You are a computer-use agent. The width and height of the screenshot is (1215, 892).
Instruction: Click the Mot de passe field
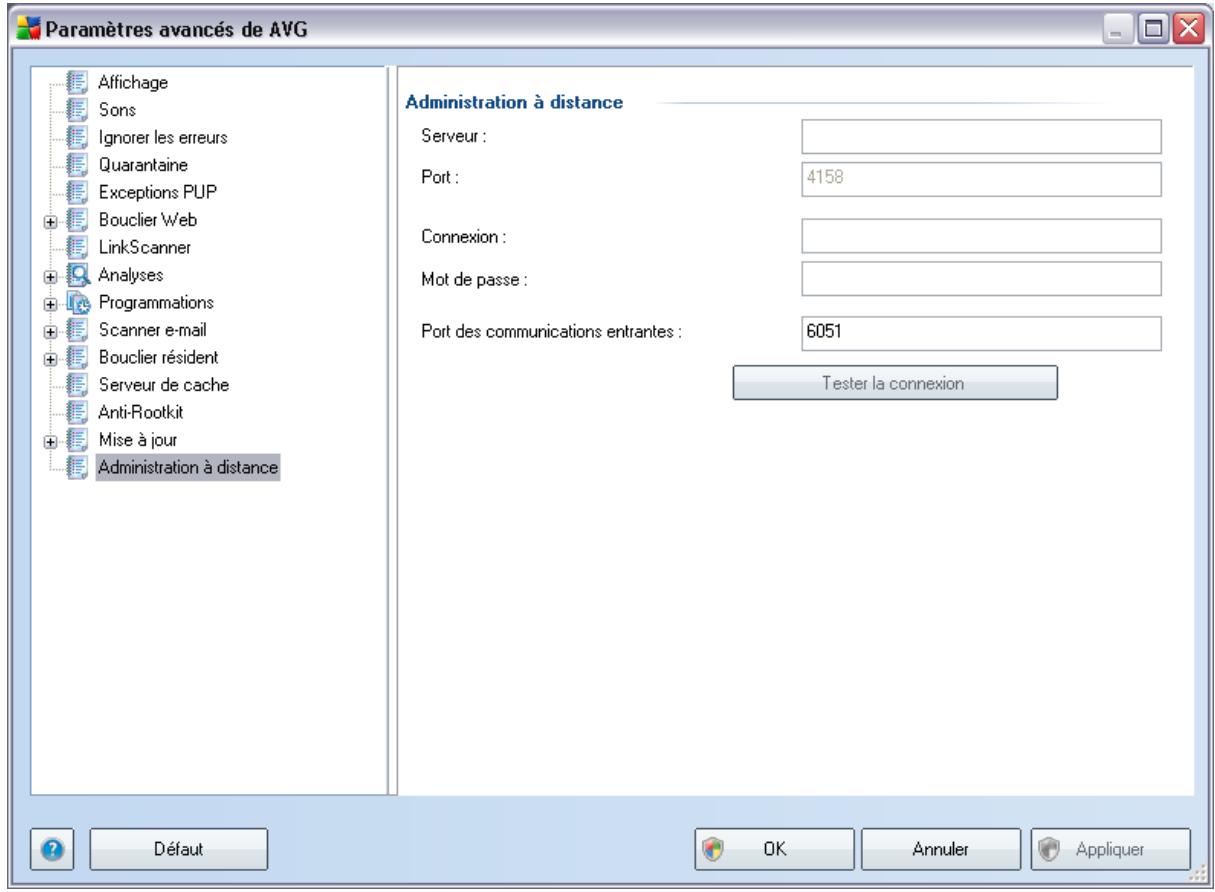click(x=981, y=278)
